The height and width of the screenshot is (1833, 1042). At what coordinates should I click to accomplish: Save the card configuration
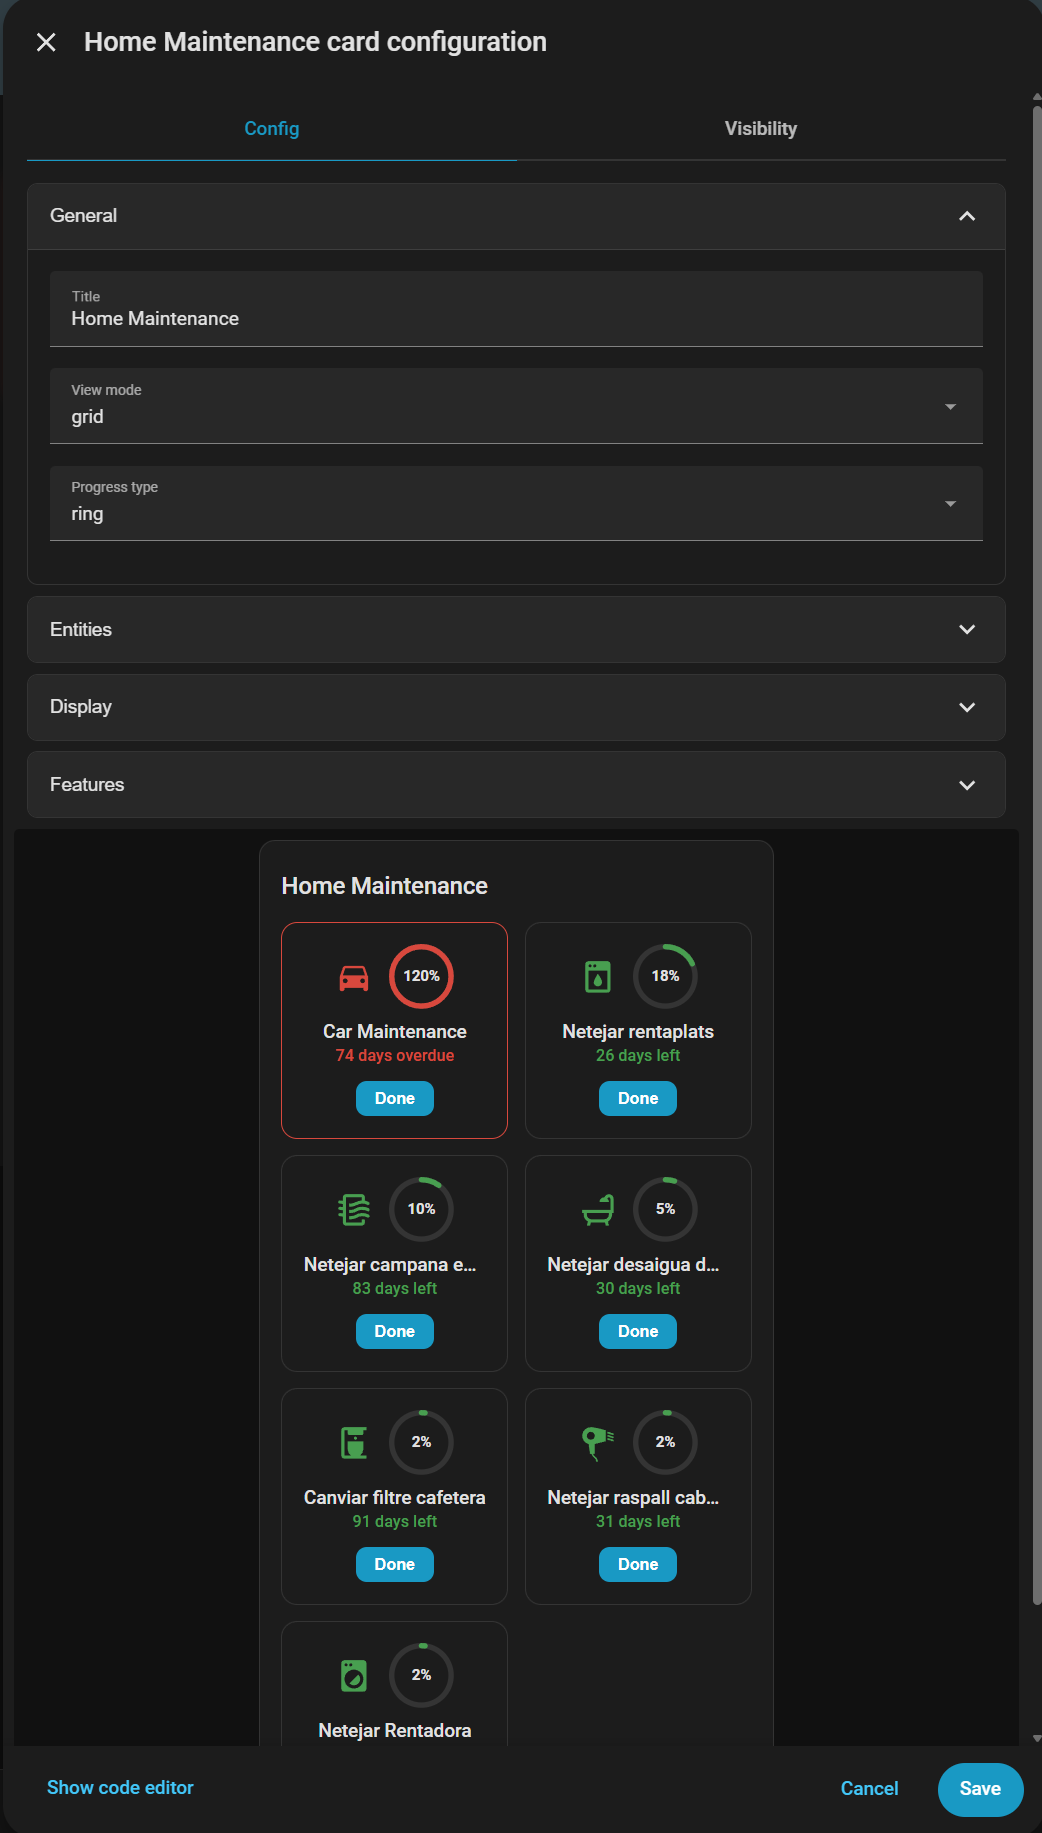click(x=980, y=1789)
